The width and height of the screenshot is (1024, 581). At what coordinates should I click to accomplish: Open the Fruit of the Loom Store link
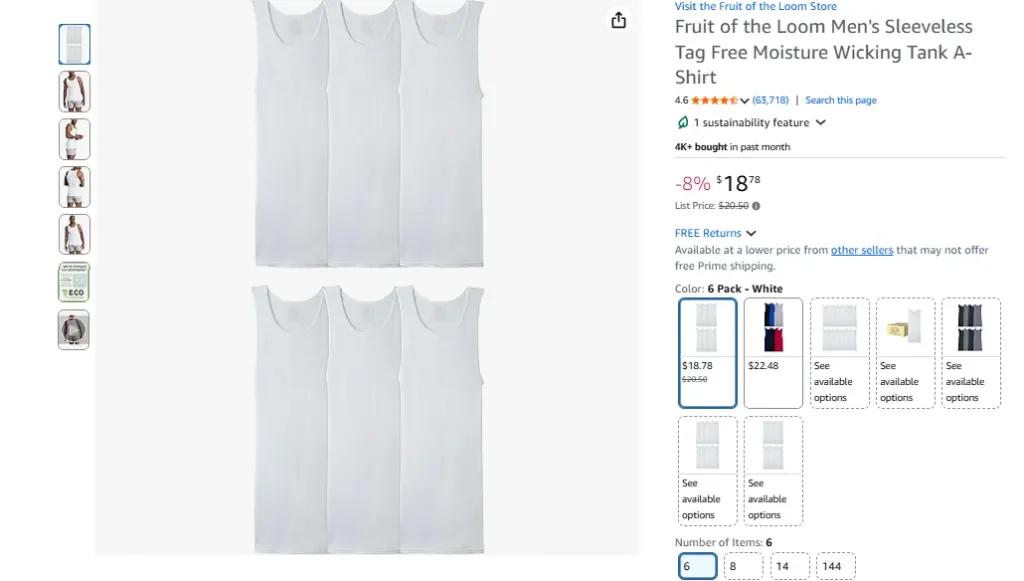pos(757,6)
